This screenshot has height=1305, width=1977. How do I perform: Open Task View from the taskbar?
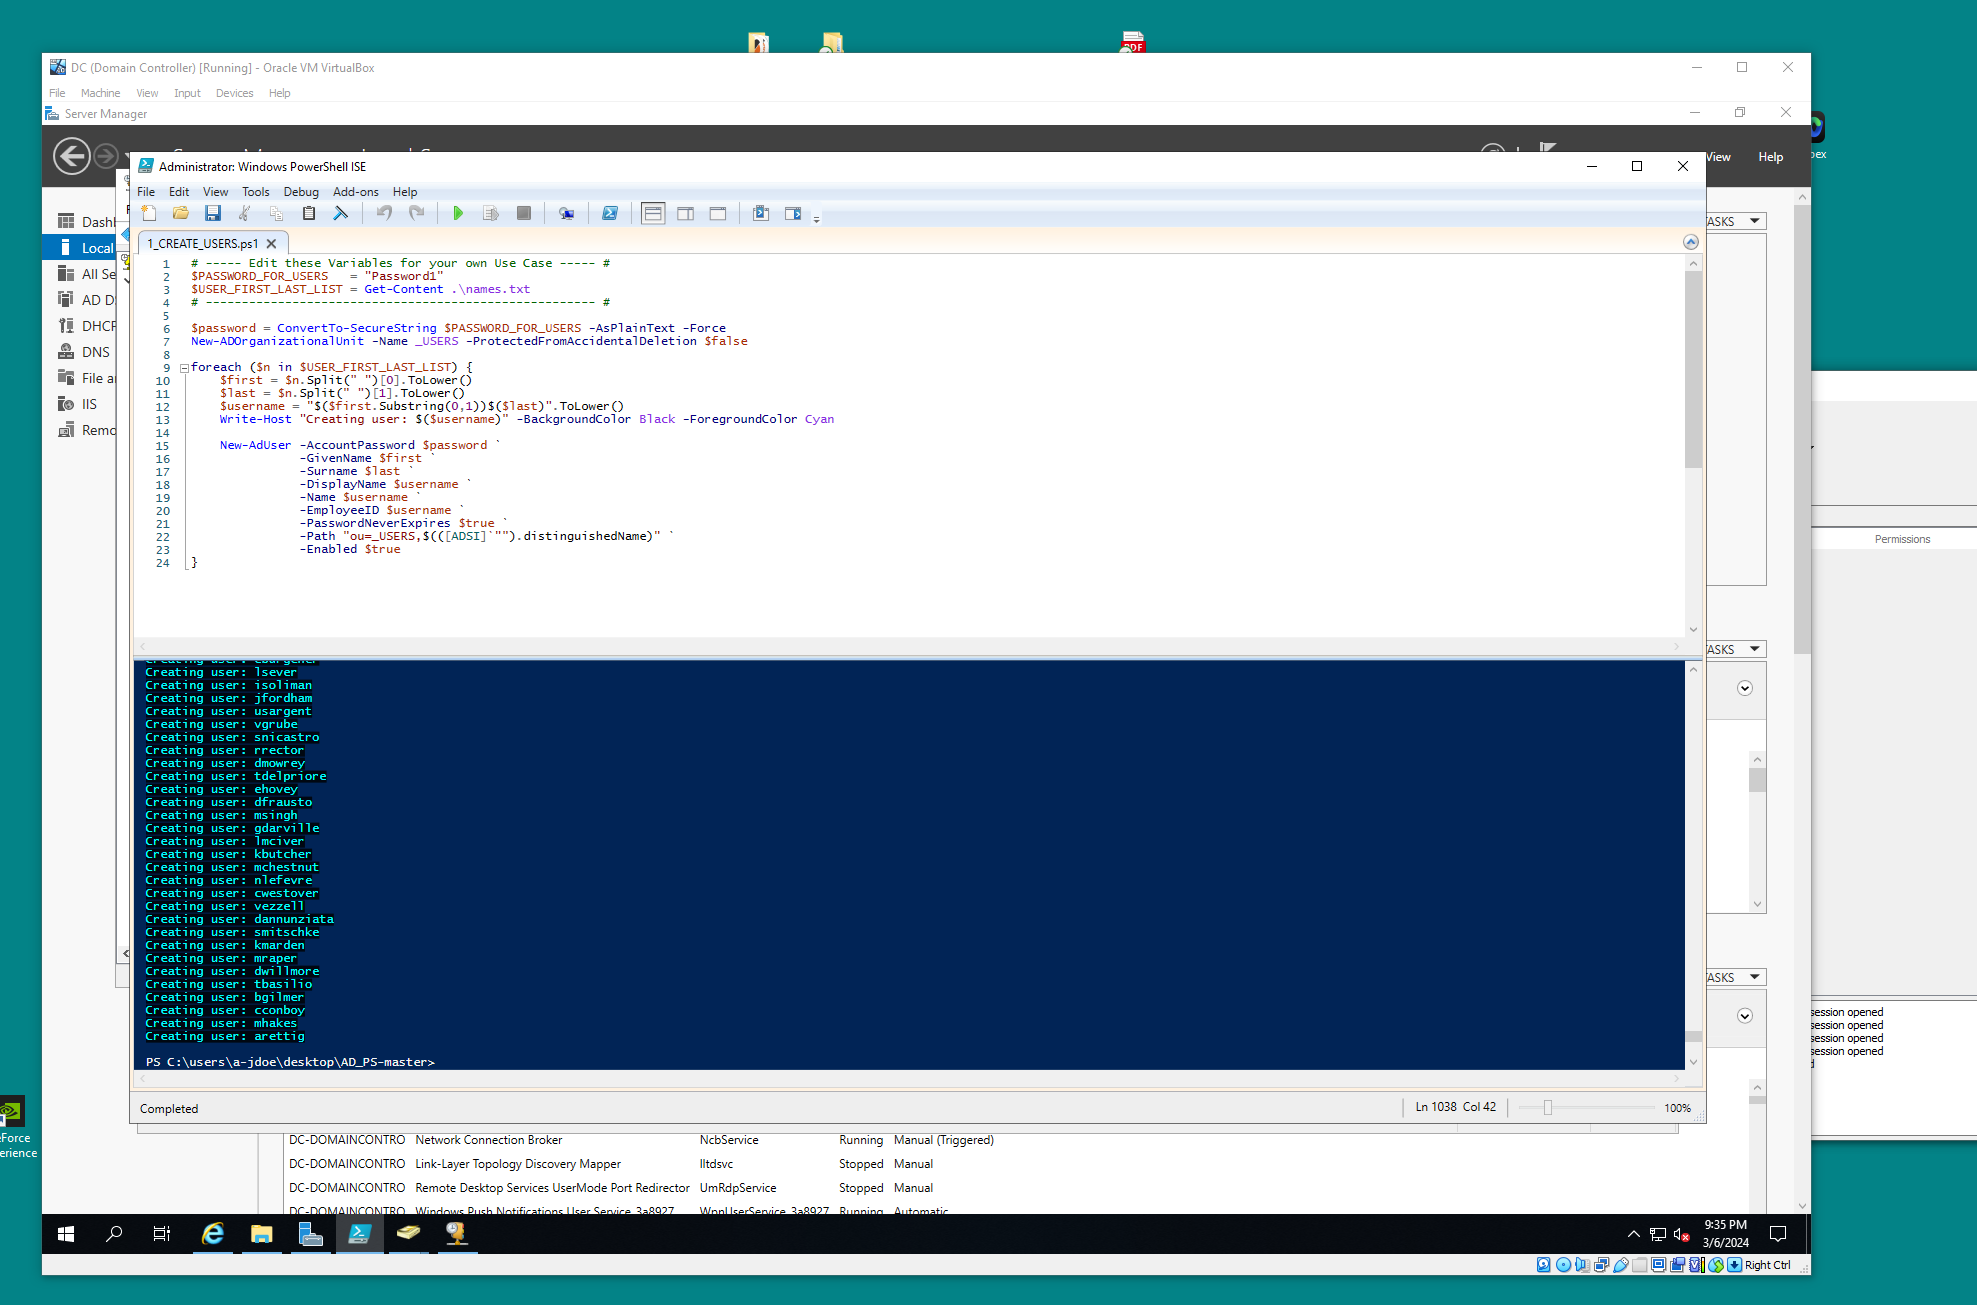pyautogui.click(x=161, y=1234)
